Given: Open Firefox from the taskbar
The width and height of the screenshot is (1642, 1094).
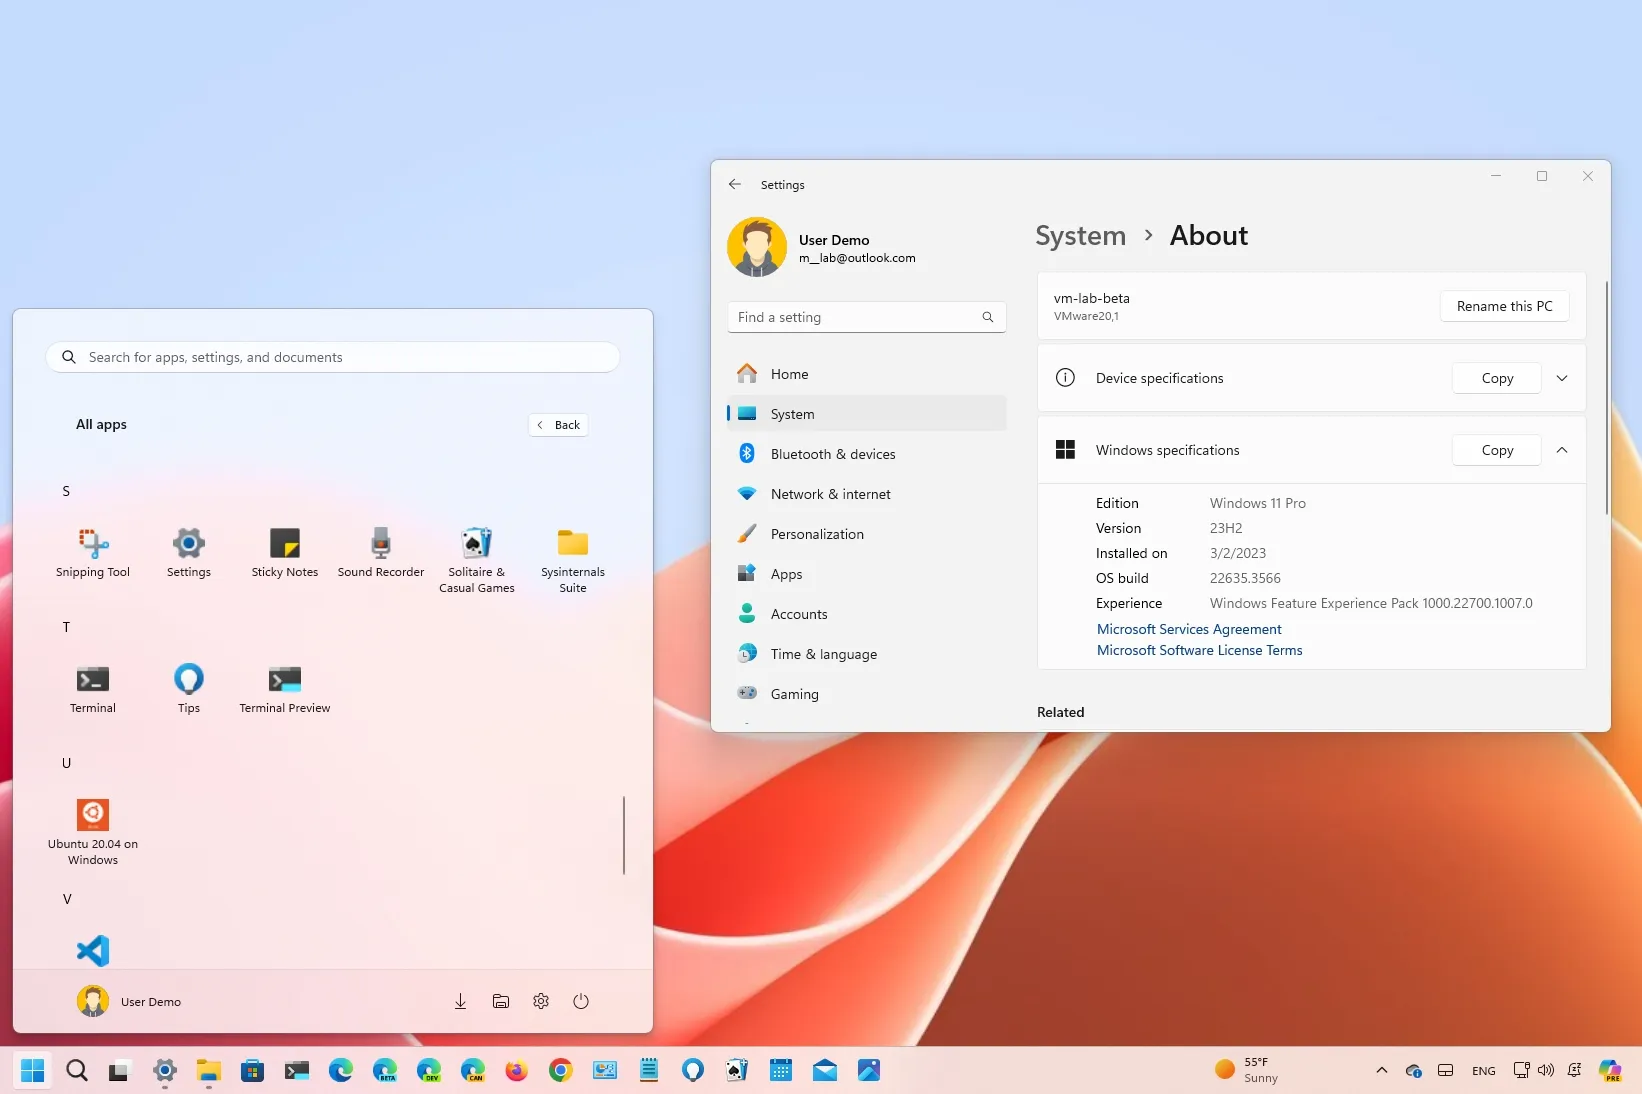Looking at the screenshot, I should pyautogui.click(x=516, y=1071).
